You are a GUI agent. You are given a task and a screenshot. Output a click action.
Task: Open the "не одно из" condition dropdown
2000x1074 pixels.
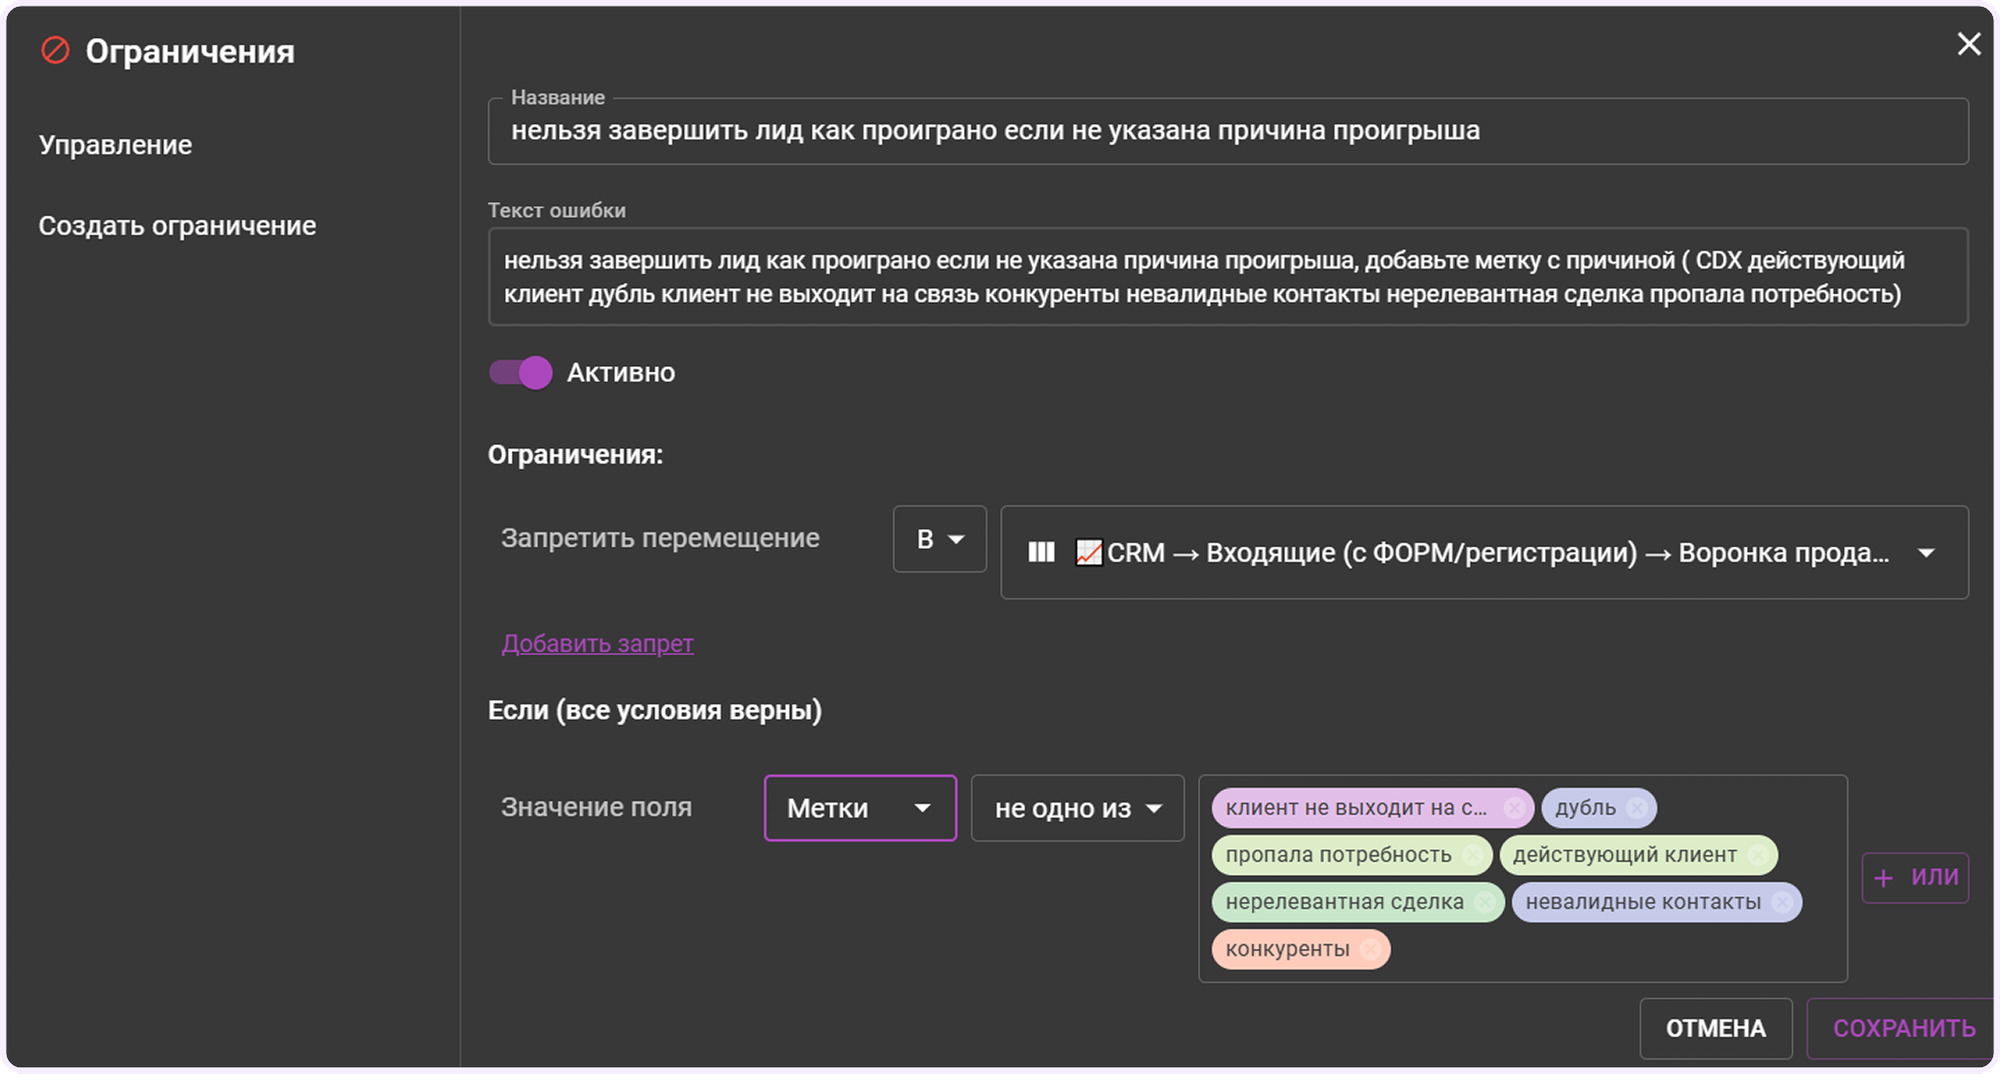1077,808
